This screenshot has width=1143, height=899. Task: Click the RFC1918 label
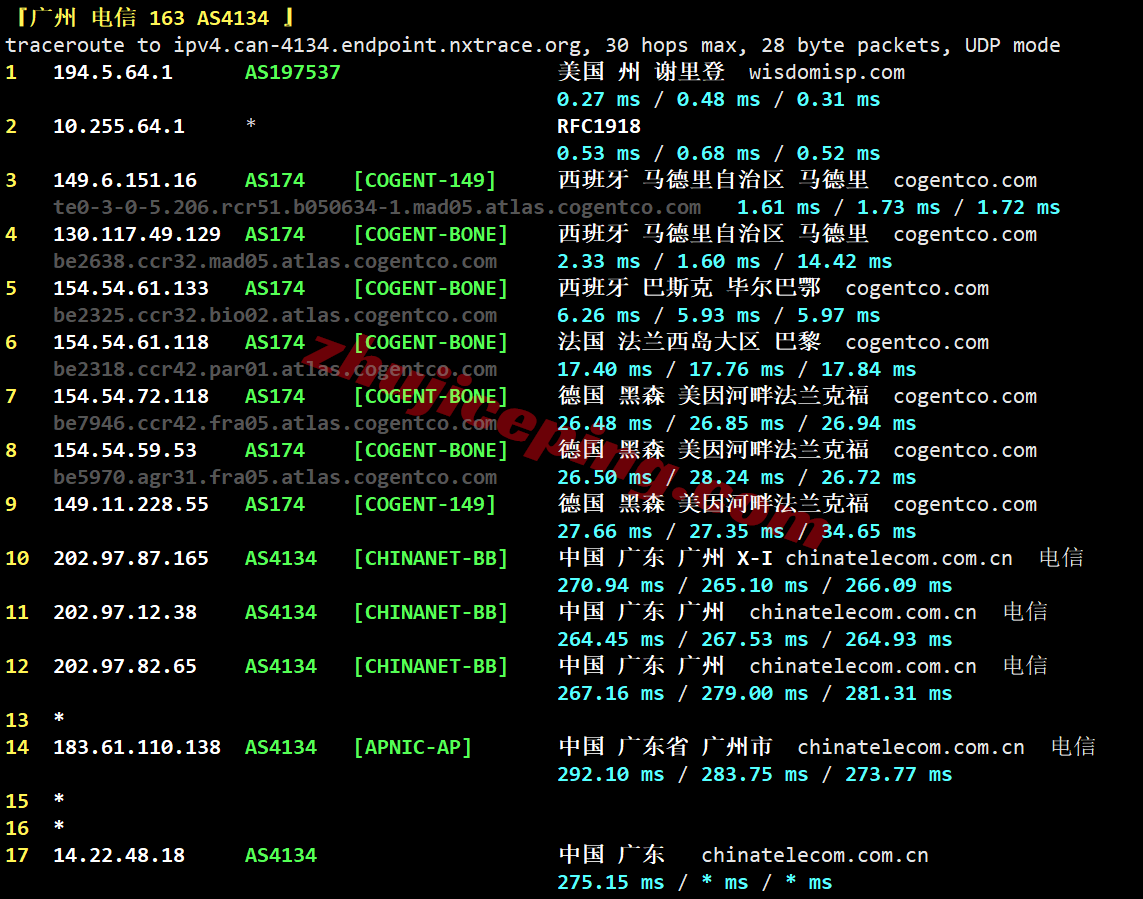598,126
